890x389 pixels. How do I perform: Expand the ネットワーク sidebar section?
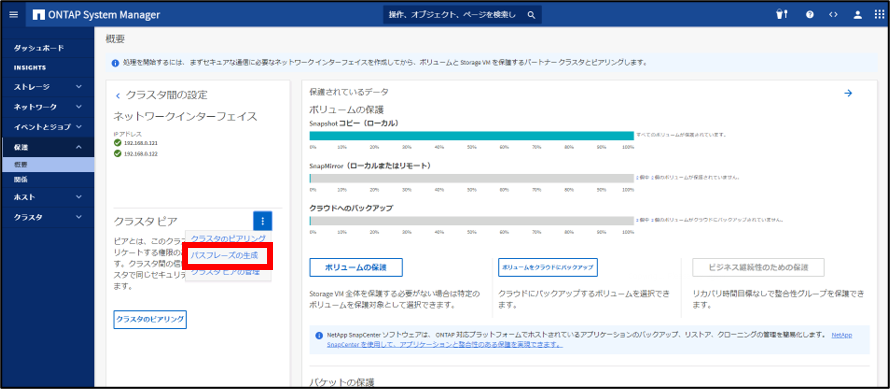pyautogui.click(x=47, y=107)
